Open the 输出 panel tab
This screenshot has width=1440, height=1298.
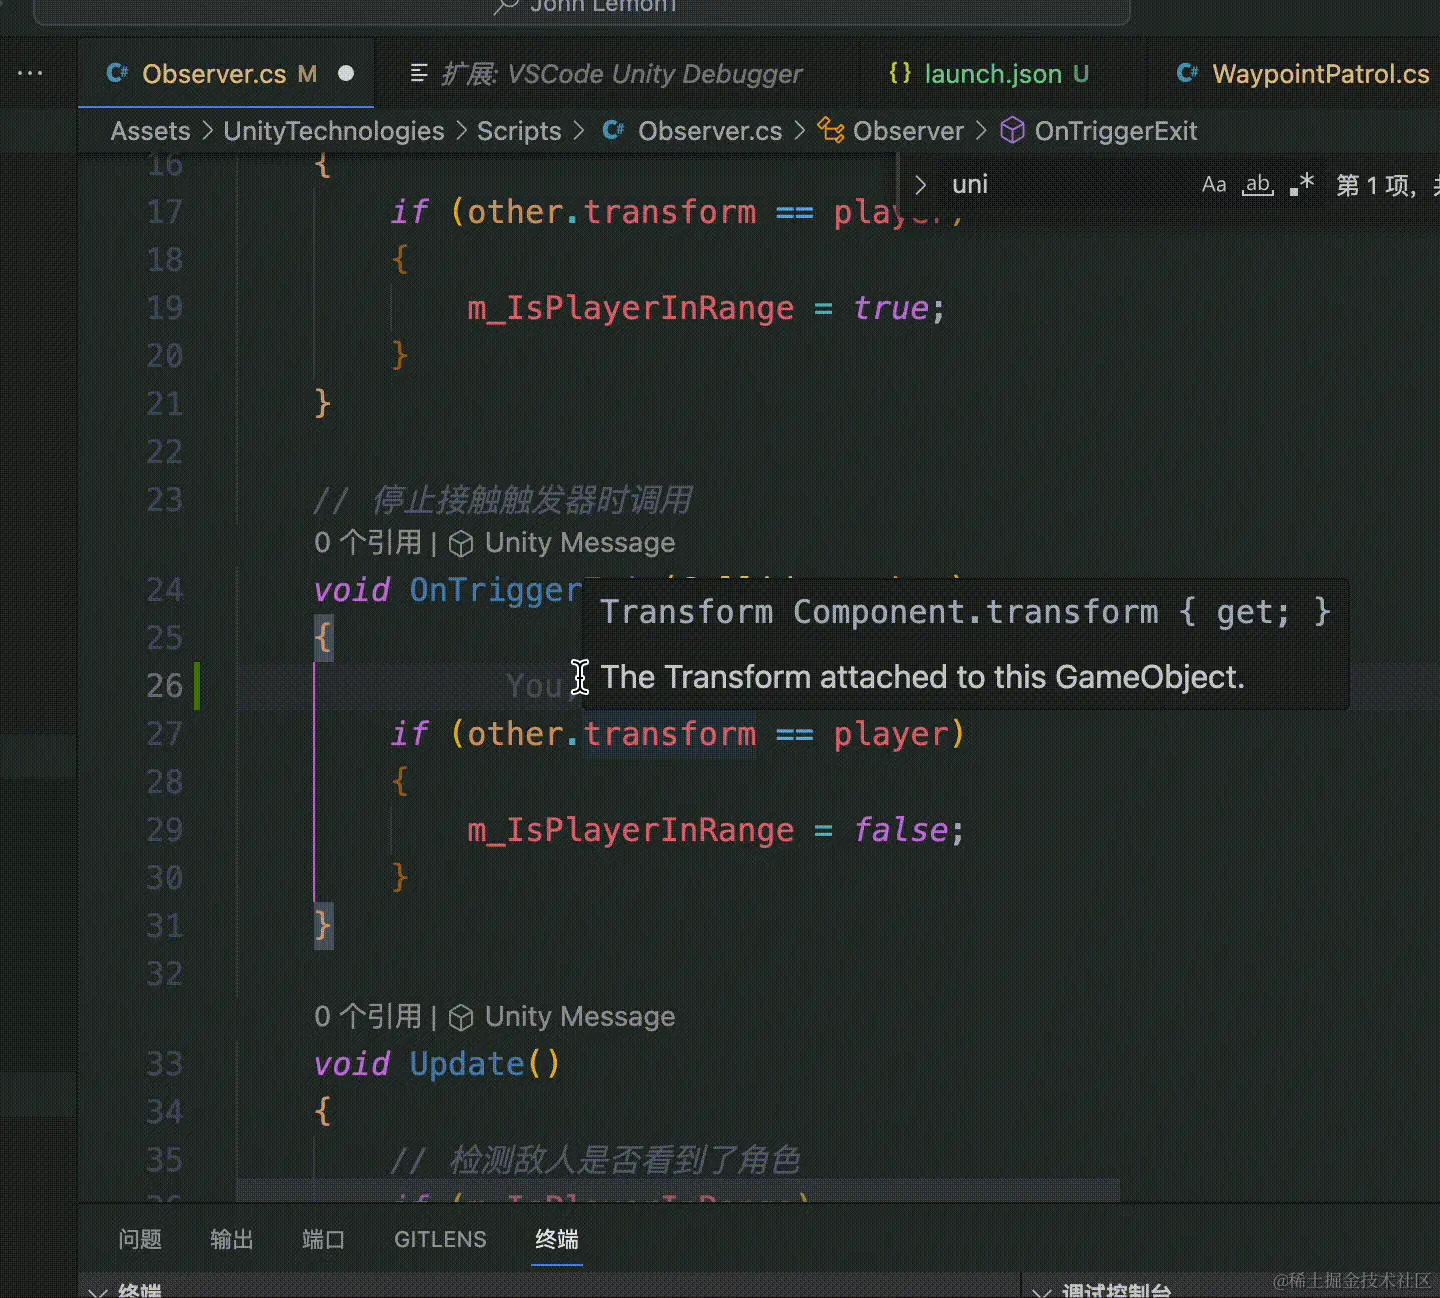pos(232,1240)
